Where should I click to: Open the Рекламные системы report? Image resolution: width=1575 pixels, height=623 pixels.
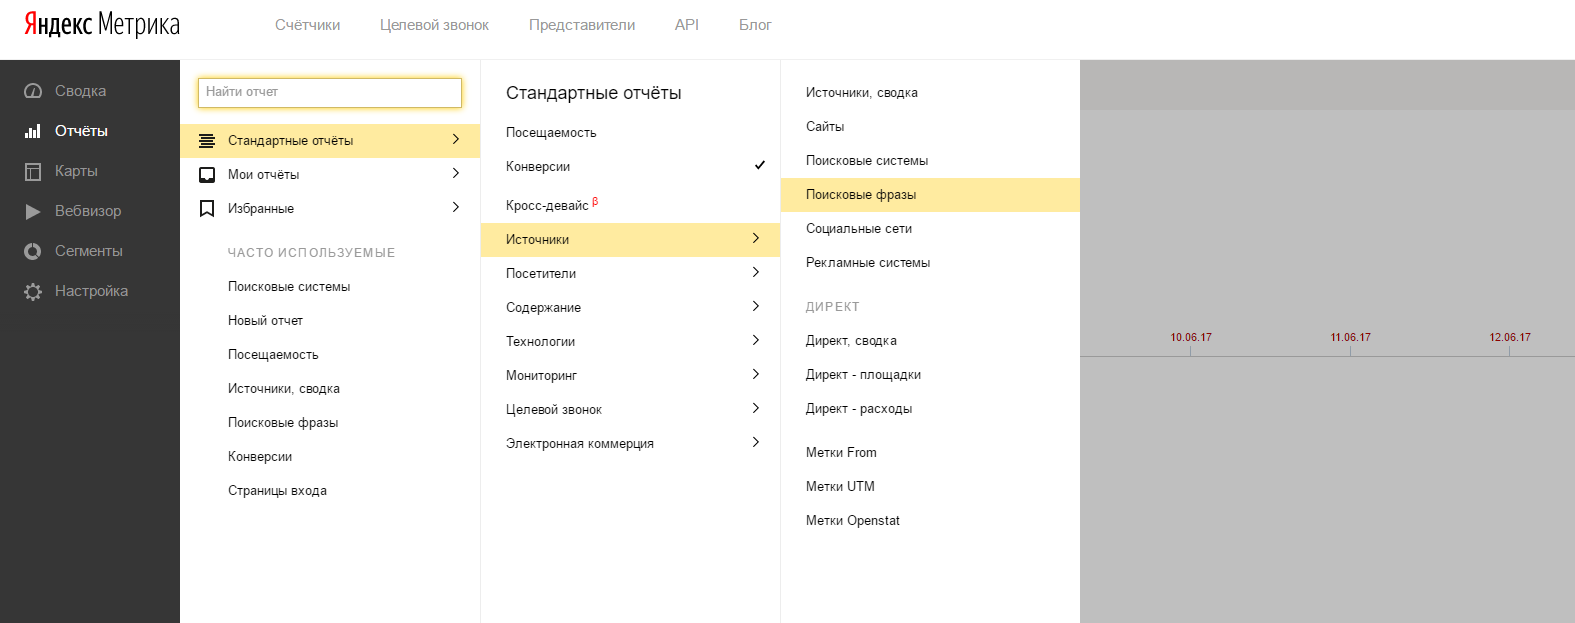tap(868, 263)
